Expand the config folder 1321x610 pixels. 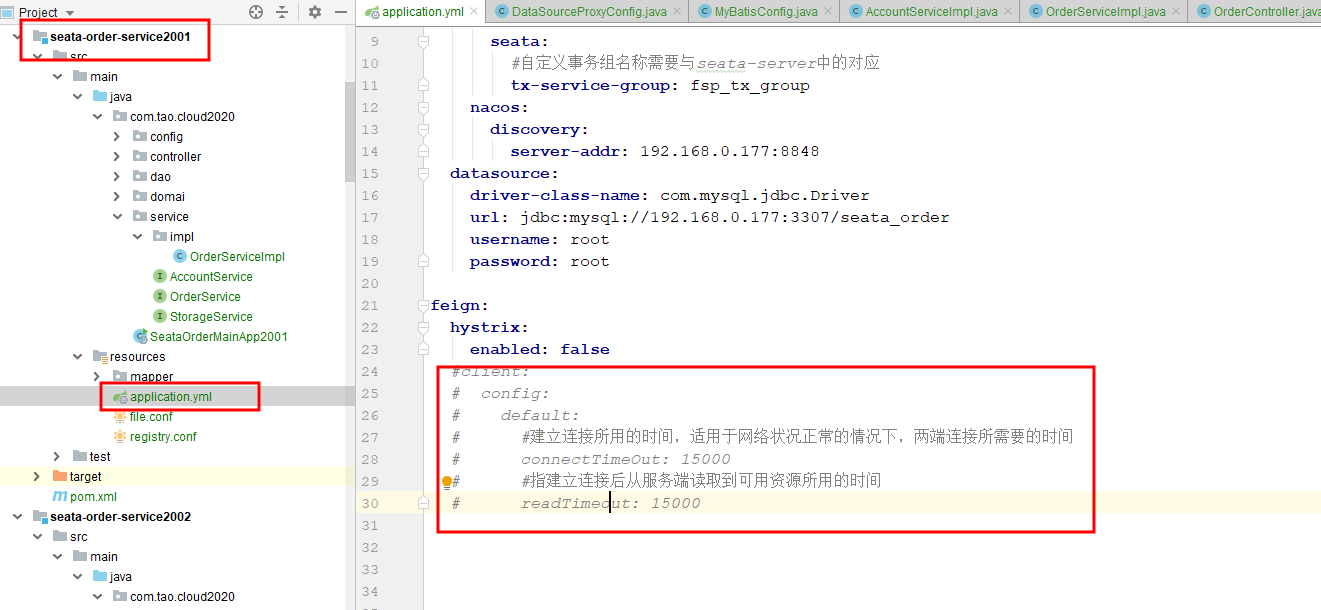coord(117,136)
